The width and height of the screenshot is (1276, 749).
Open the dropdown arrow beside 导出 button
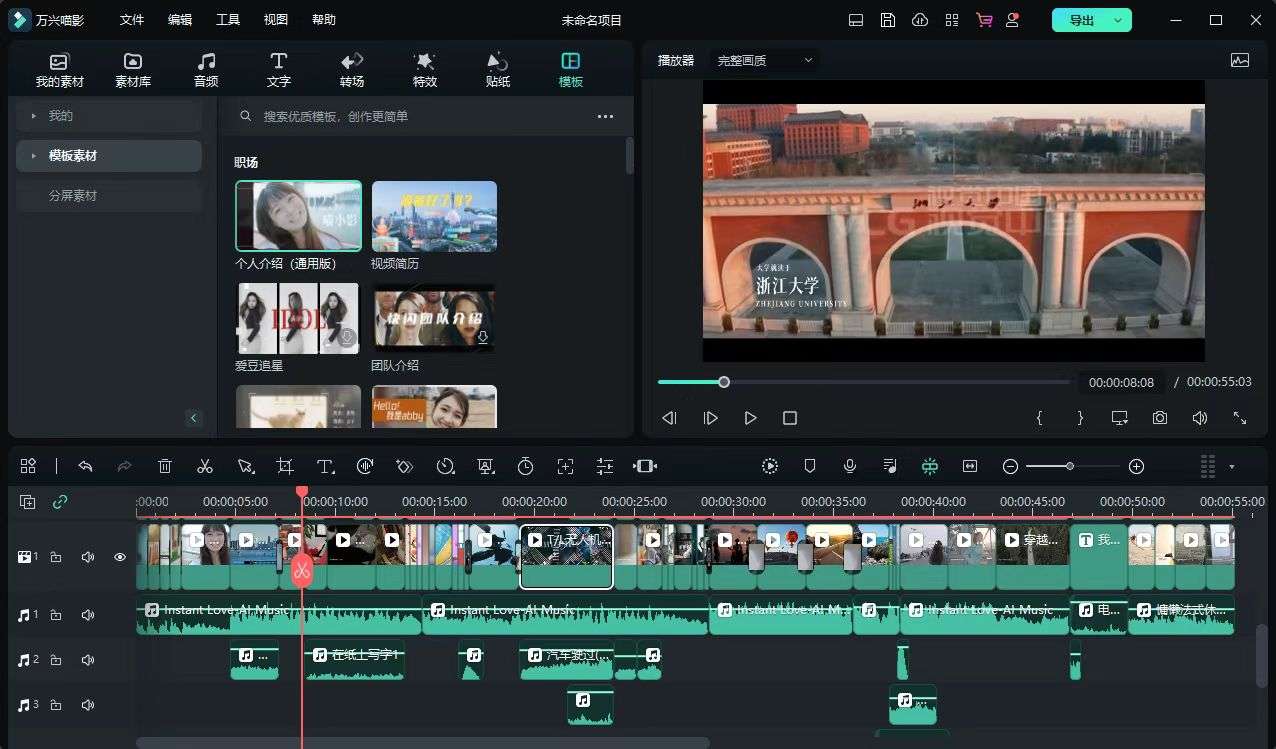tap(1118, 20)
